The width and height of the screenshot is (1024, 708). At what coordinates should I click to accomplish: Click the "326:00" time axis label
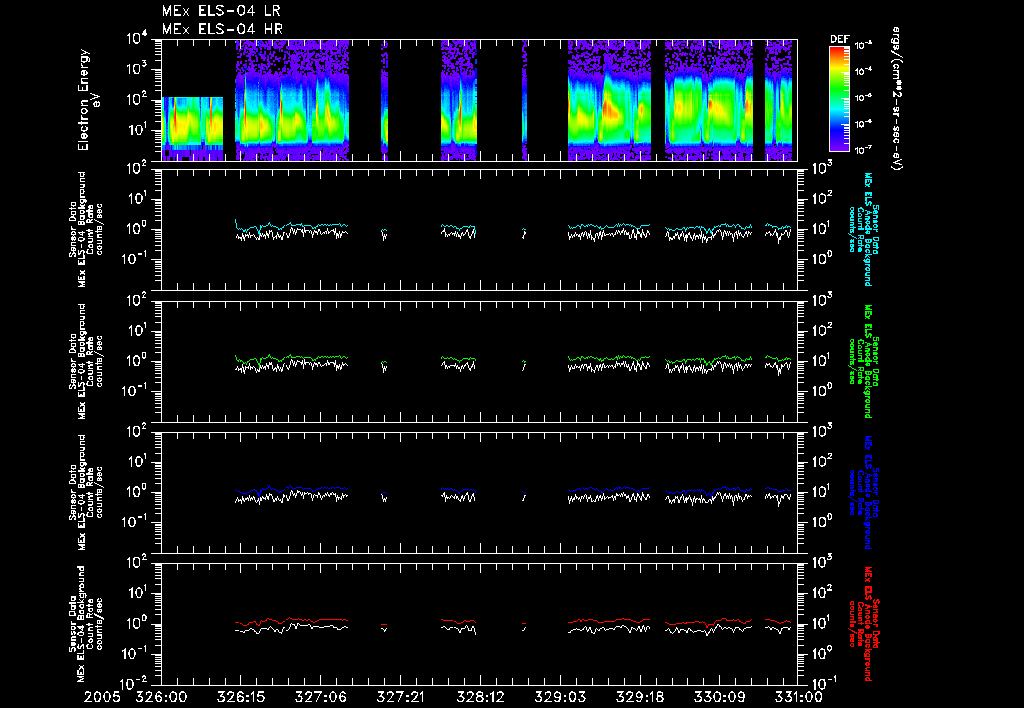[x=162, y=697]
